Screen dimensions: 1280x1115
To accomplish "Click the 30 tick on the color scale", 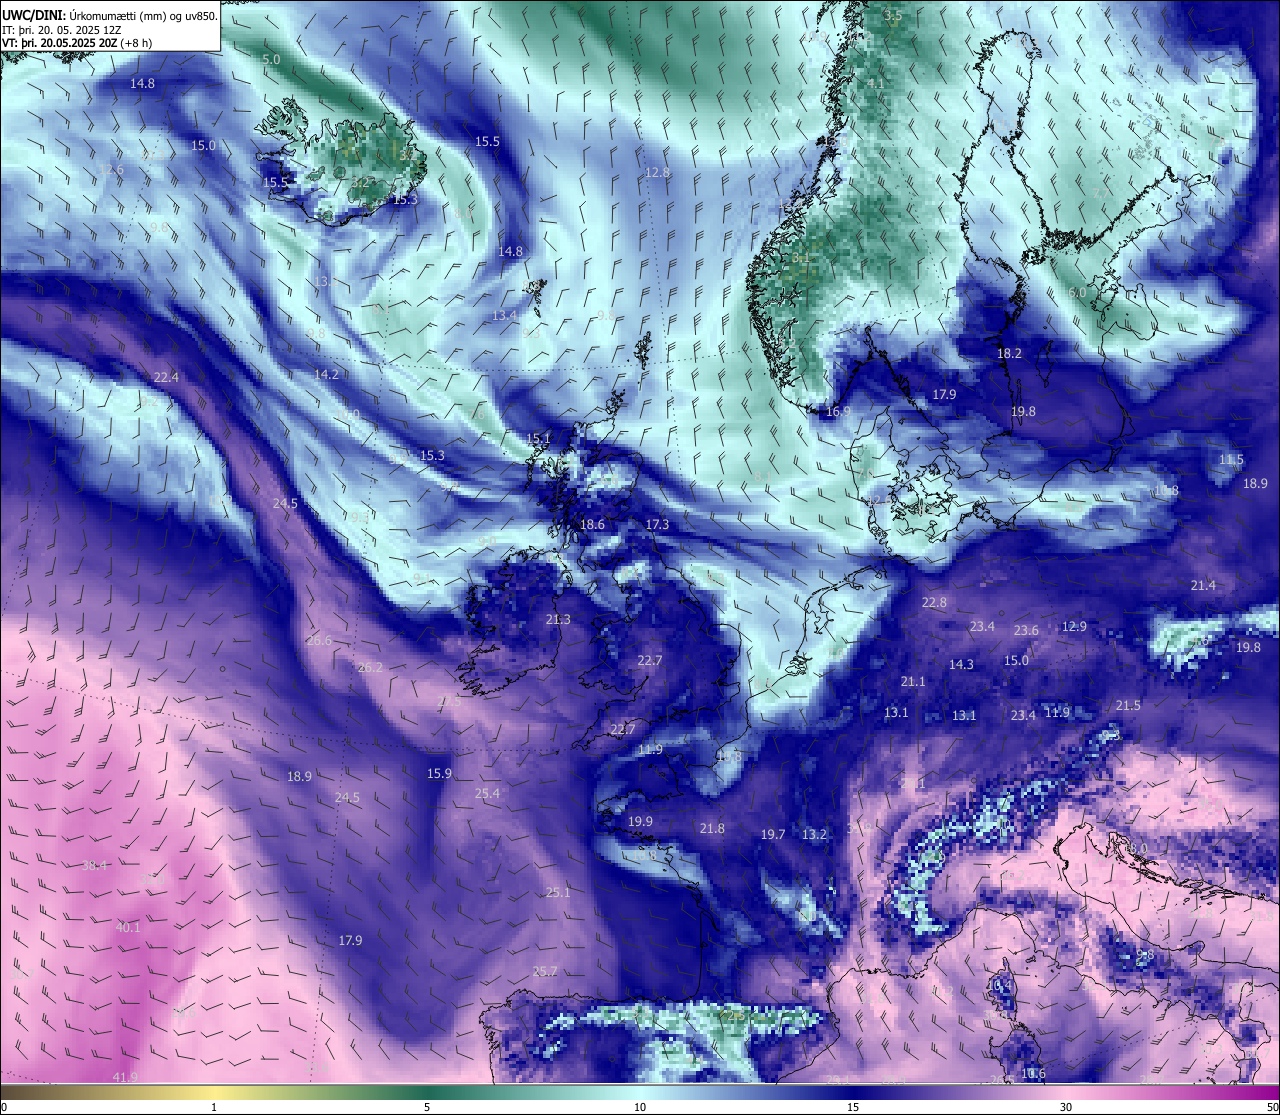I will point(1066,1107).
